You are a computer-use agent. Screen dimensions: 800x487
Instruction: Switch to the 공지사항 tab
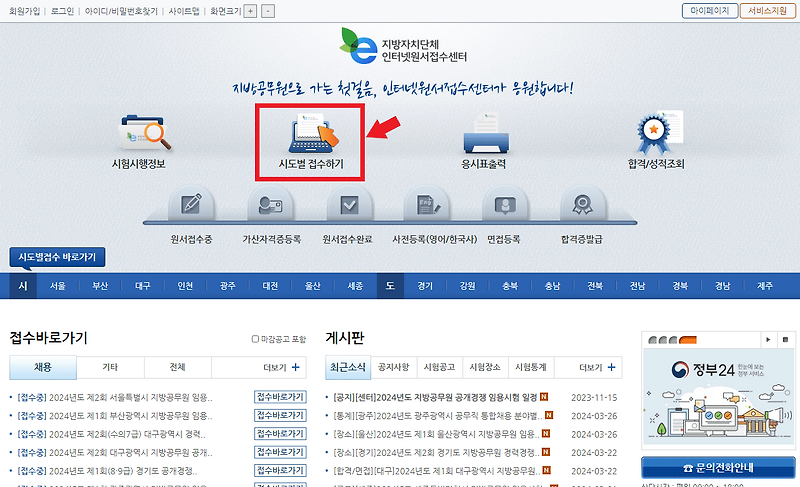click(393, 367)
